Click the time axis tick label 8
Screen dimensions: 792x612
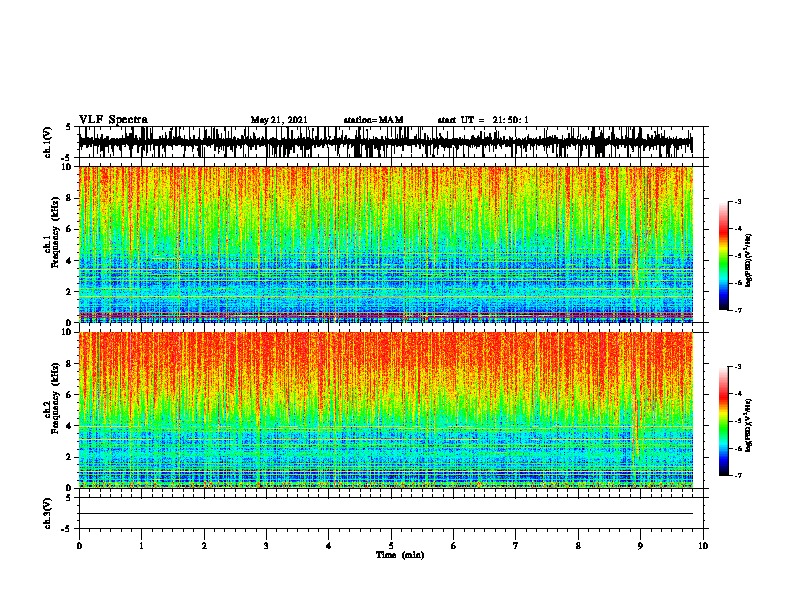pyautogui.click(x=578, y=545)
